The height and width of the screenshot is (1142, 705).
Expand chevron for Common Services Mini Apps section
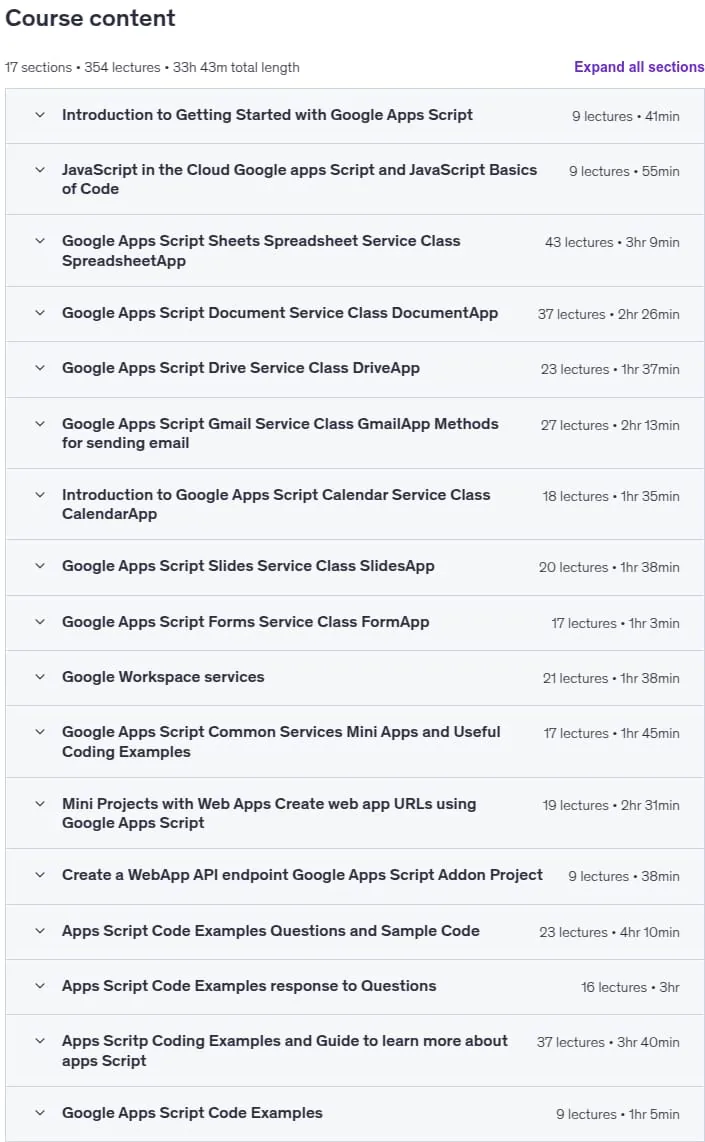click(40, 732)
